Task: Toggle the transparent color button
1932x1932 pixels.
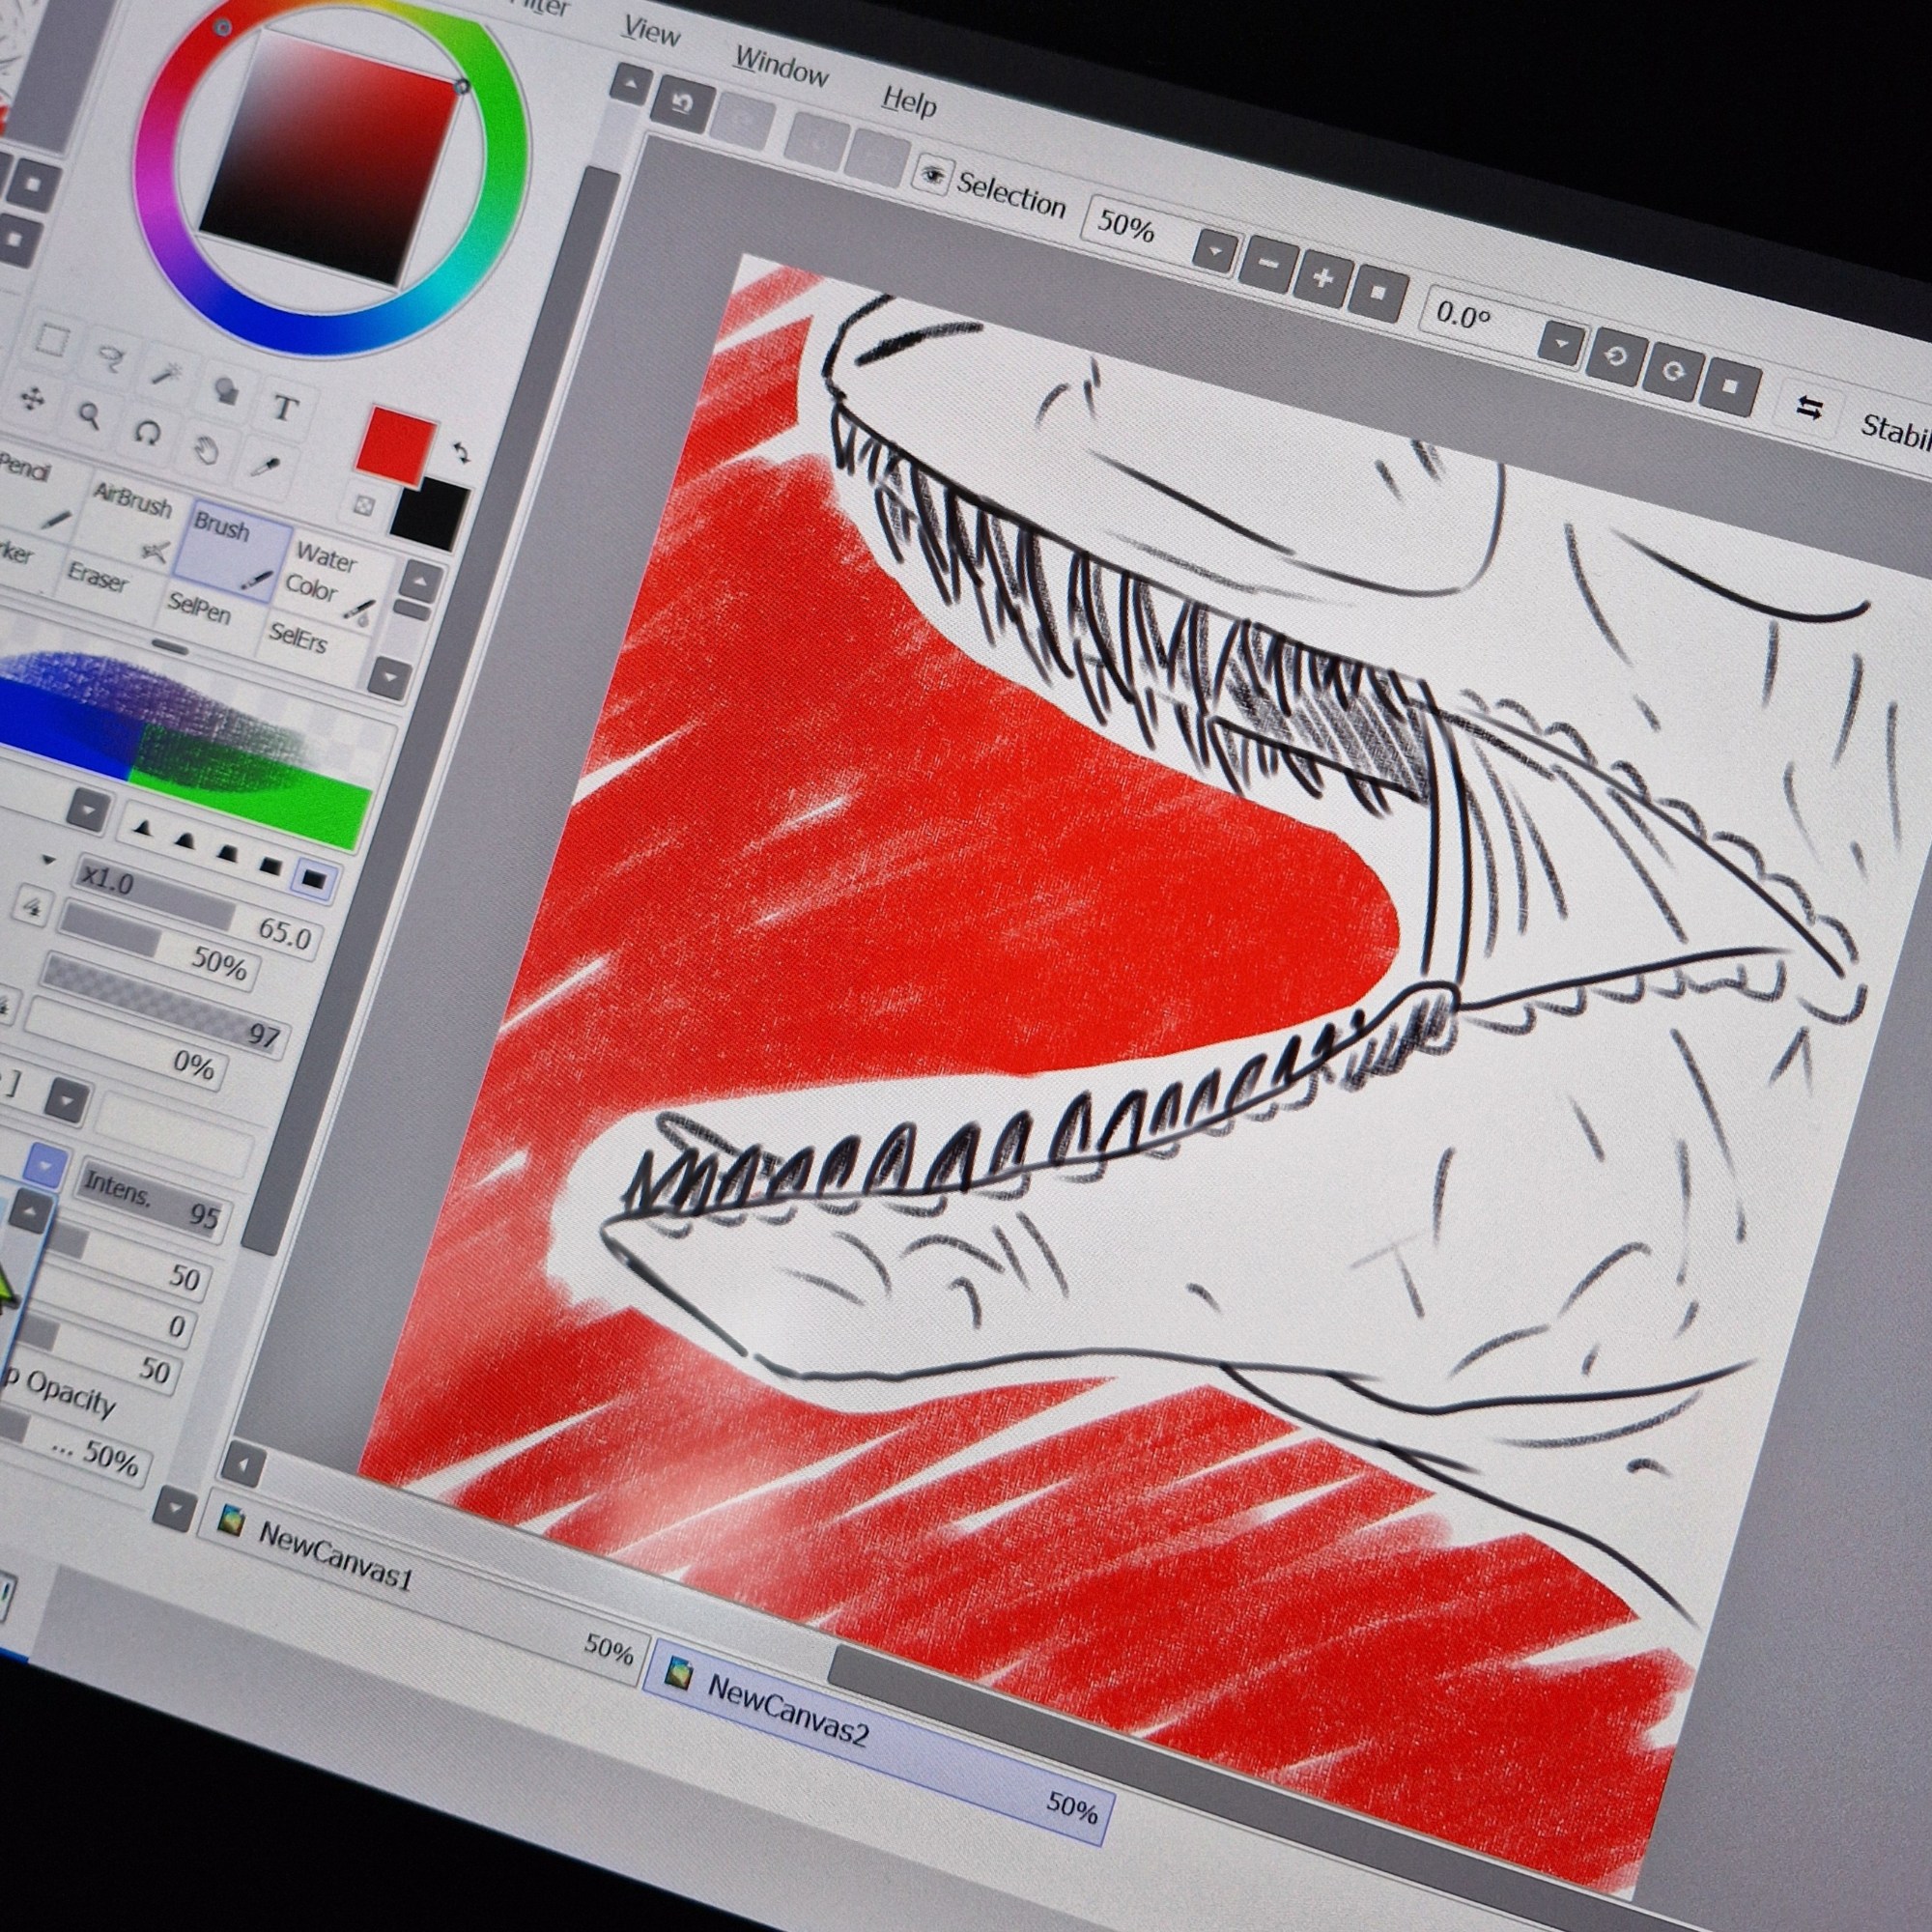Action: click(364, 506)
